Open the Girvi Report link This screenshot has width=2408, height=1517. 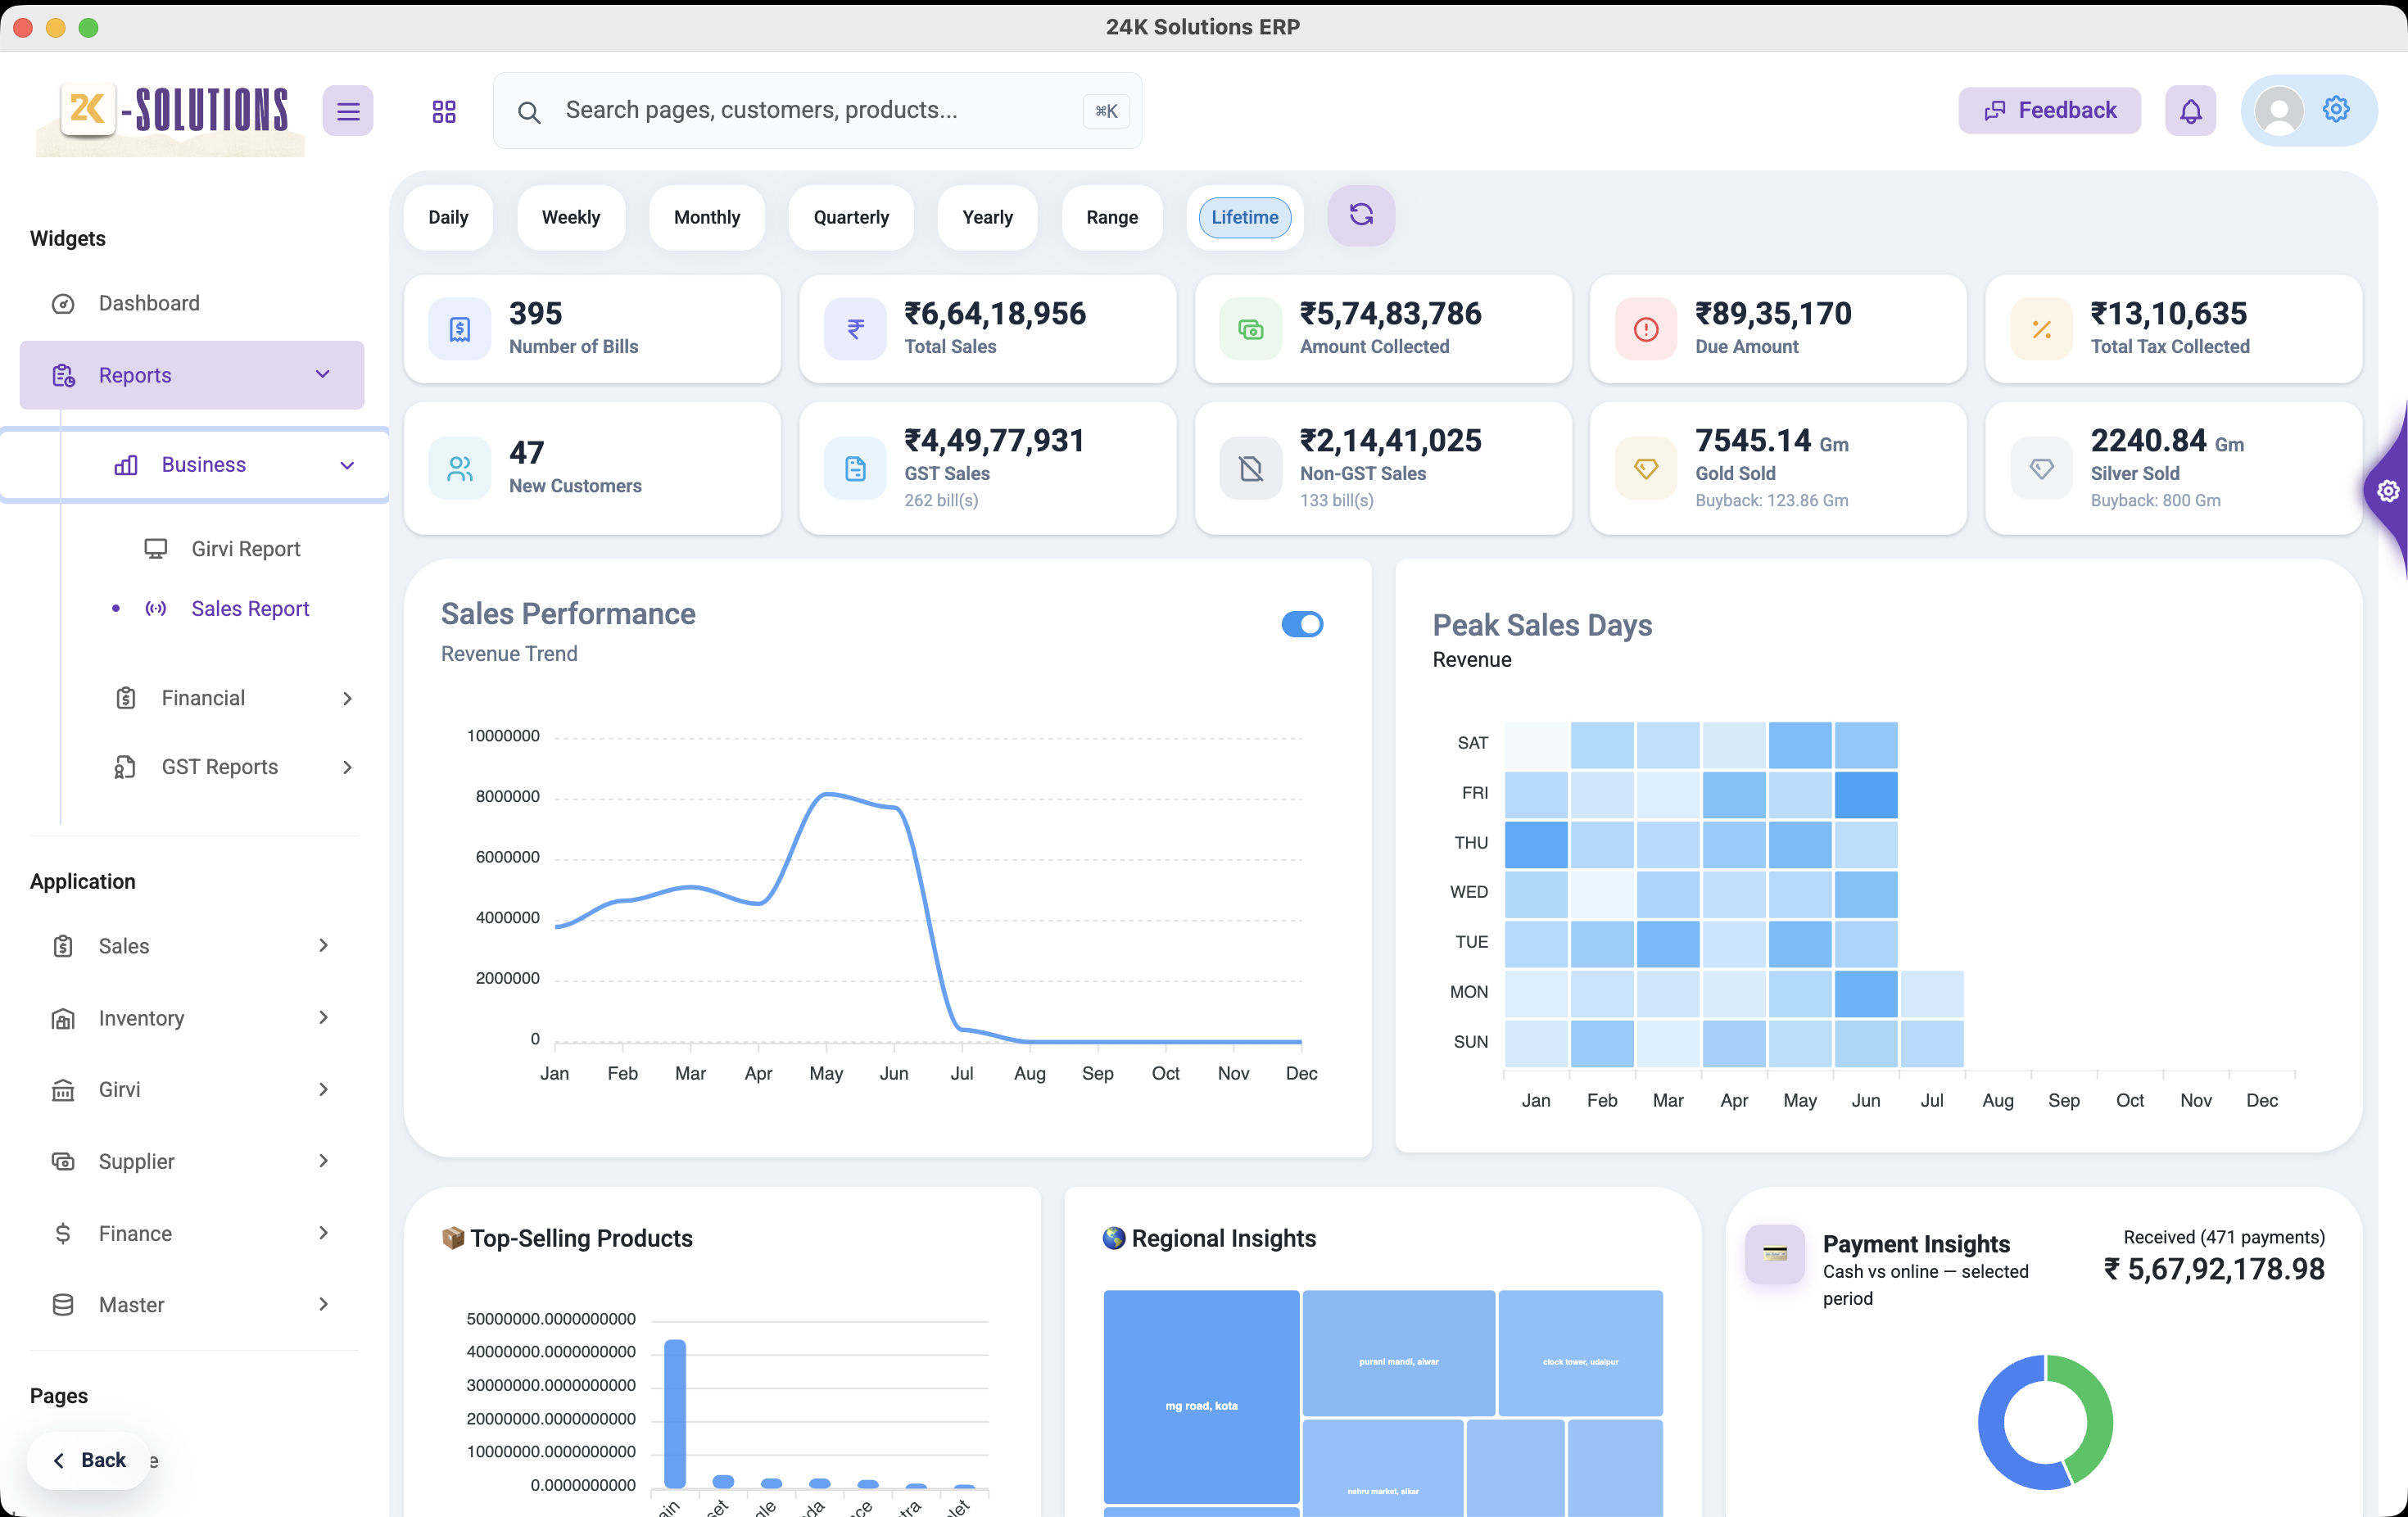click(x=245, y=549)
